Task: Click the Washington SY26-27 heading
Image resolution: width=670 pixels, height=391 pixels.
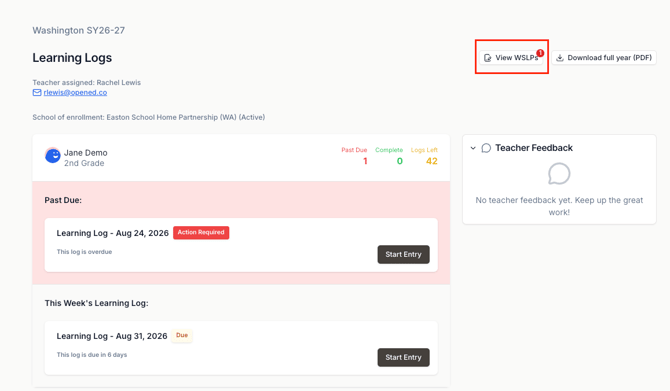Action: coord(79,30)
